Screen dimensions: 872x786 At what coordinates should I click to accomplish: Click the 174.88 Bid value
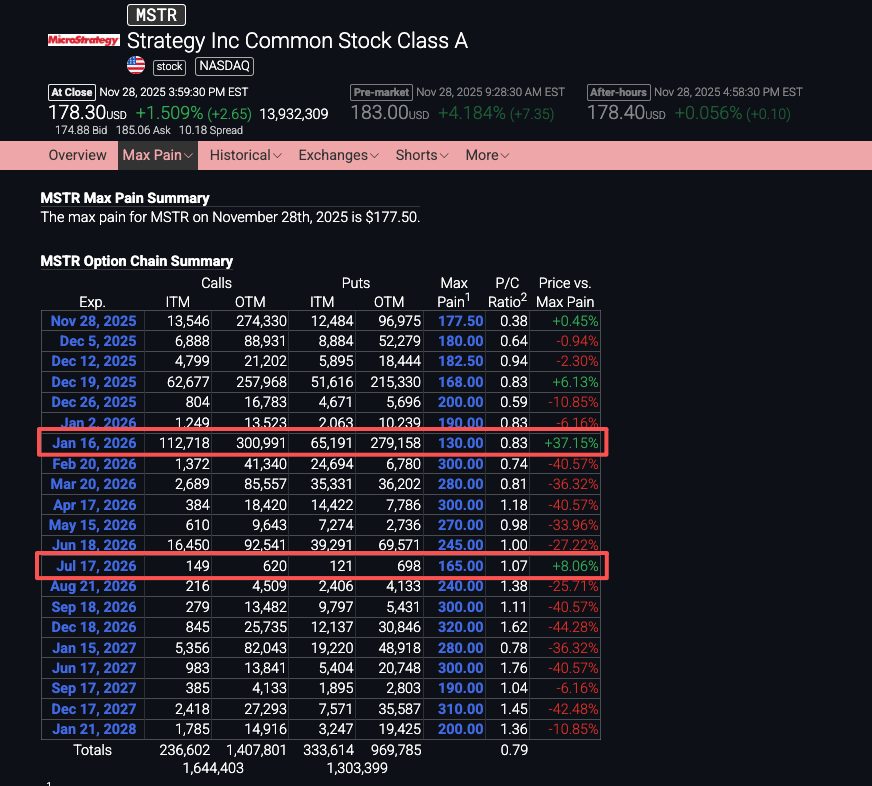[x=81, y=130]
